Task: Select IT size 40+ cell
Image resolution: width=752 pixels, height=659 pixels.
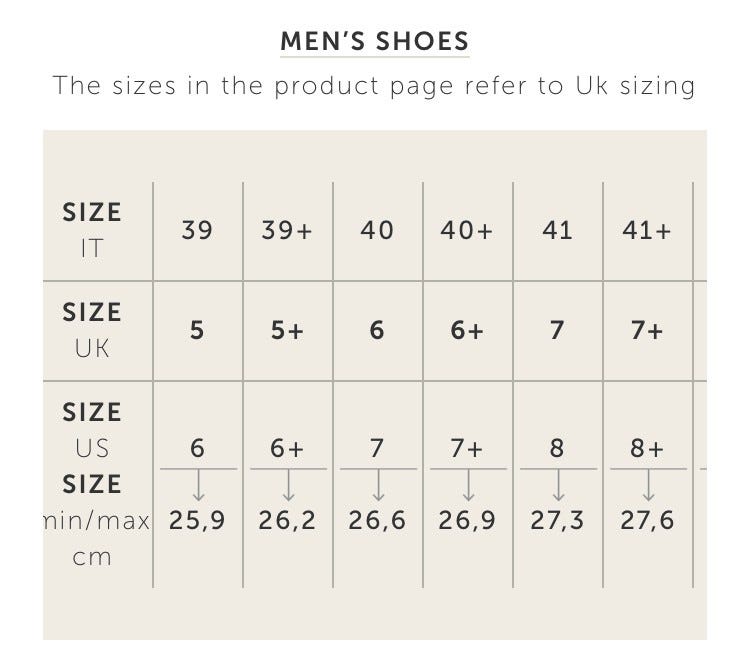Action: pos(467,230)
